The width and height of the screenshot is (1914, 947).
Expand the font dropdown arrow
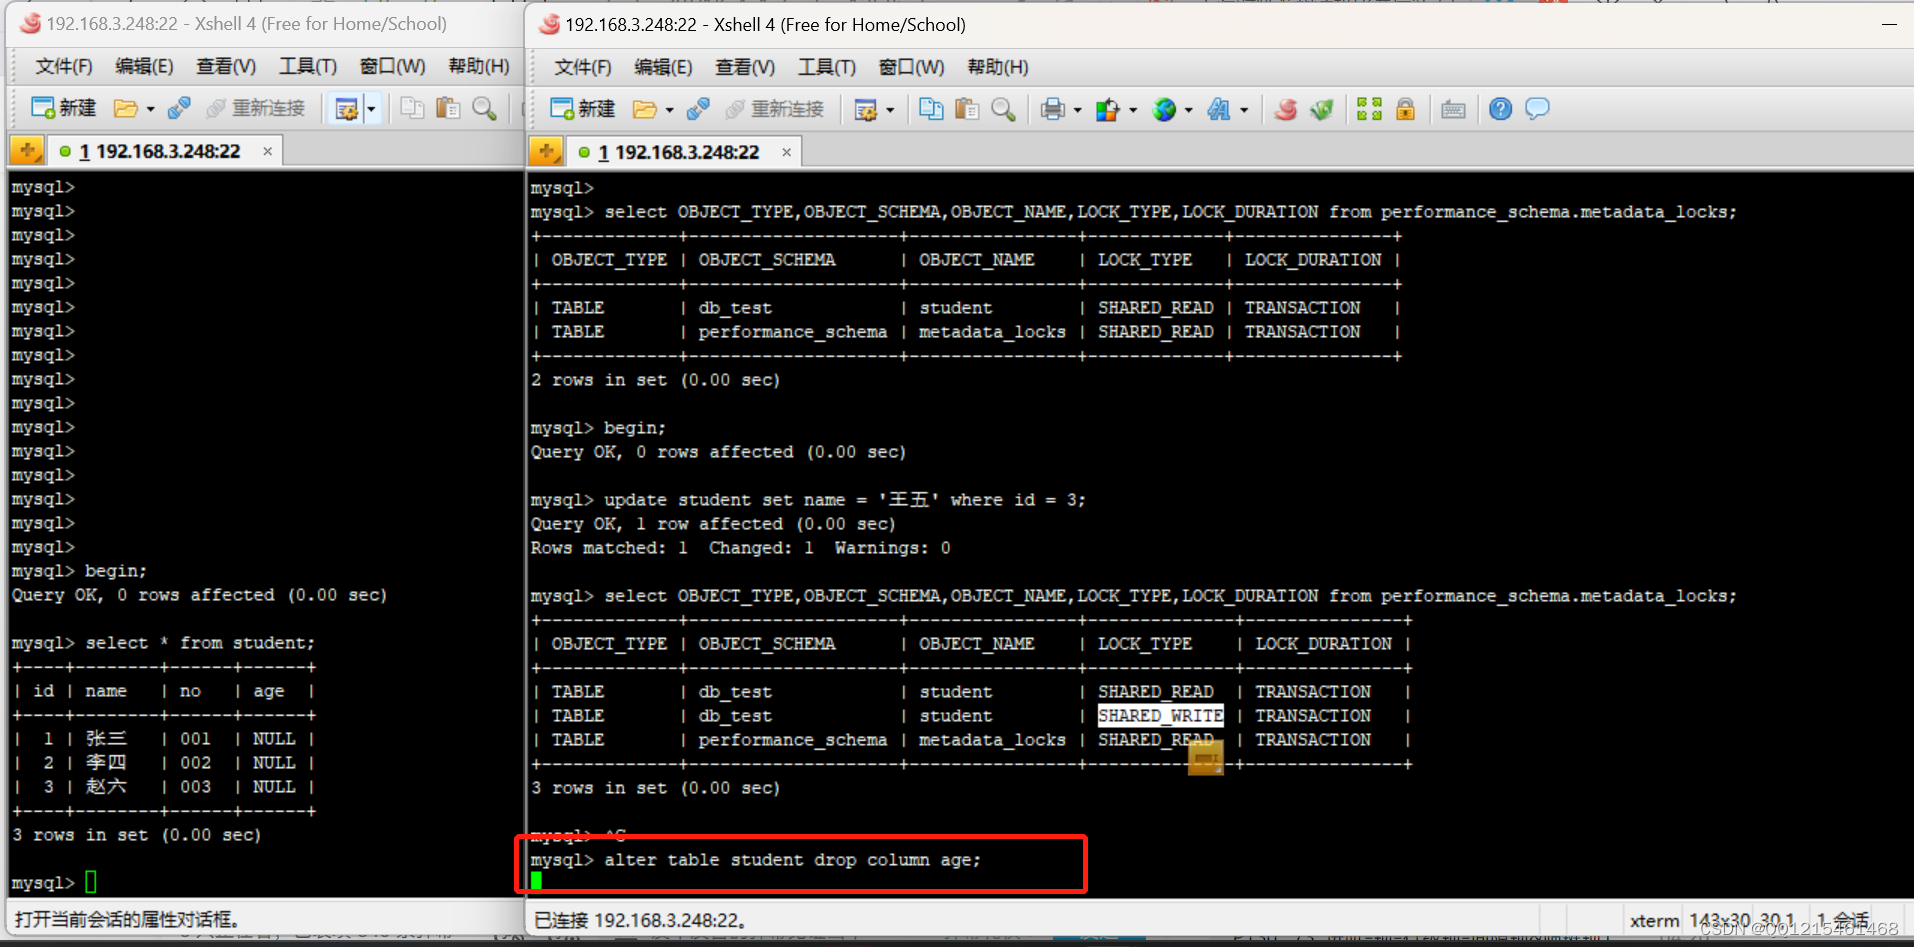coord(1244,110)
